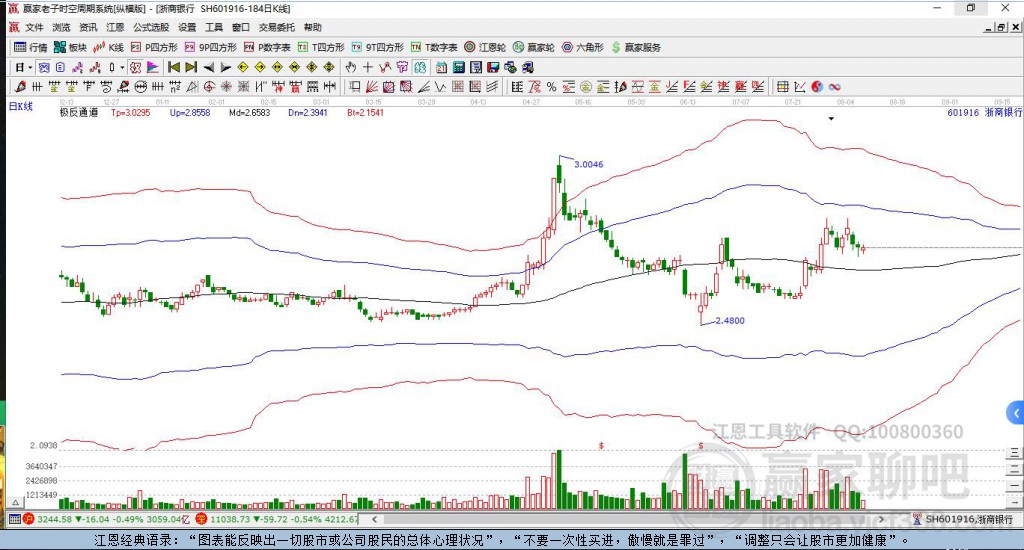Open the 帮助 menu

(313, 27)
